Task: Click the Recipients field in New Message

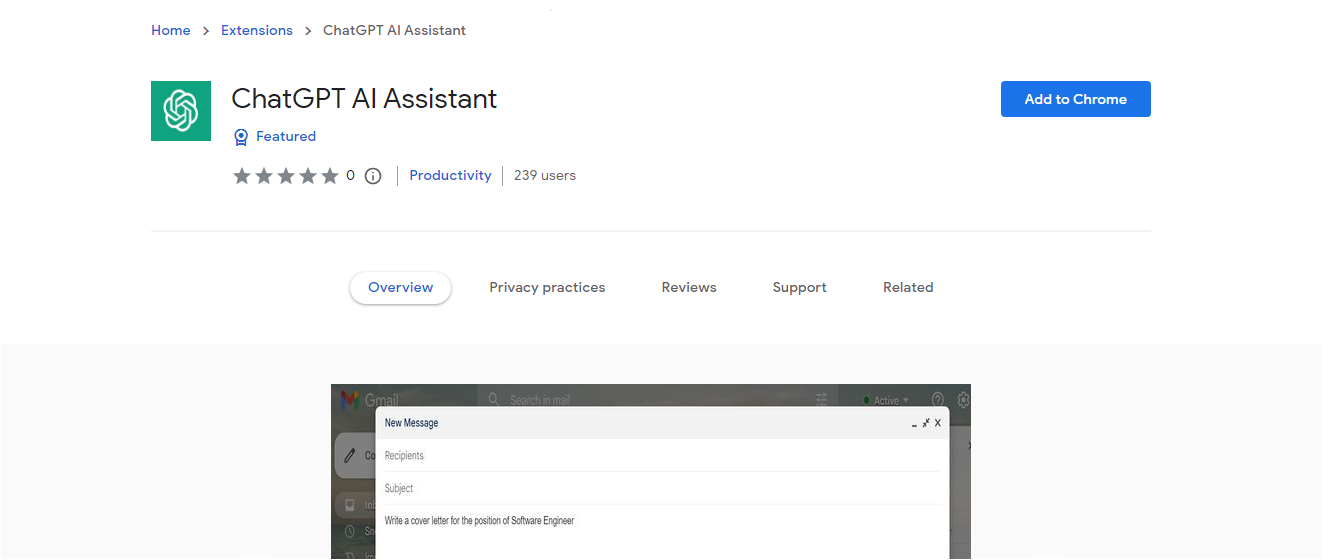Action: click(660, 456)
